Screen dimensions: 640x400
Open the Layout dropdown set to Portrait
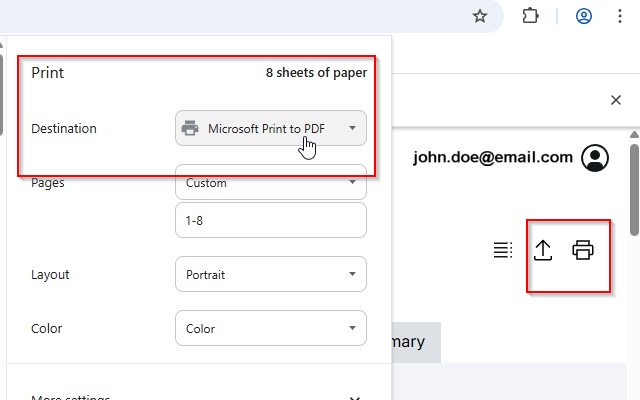[270, 274]
